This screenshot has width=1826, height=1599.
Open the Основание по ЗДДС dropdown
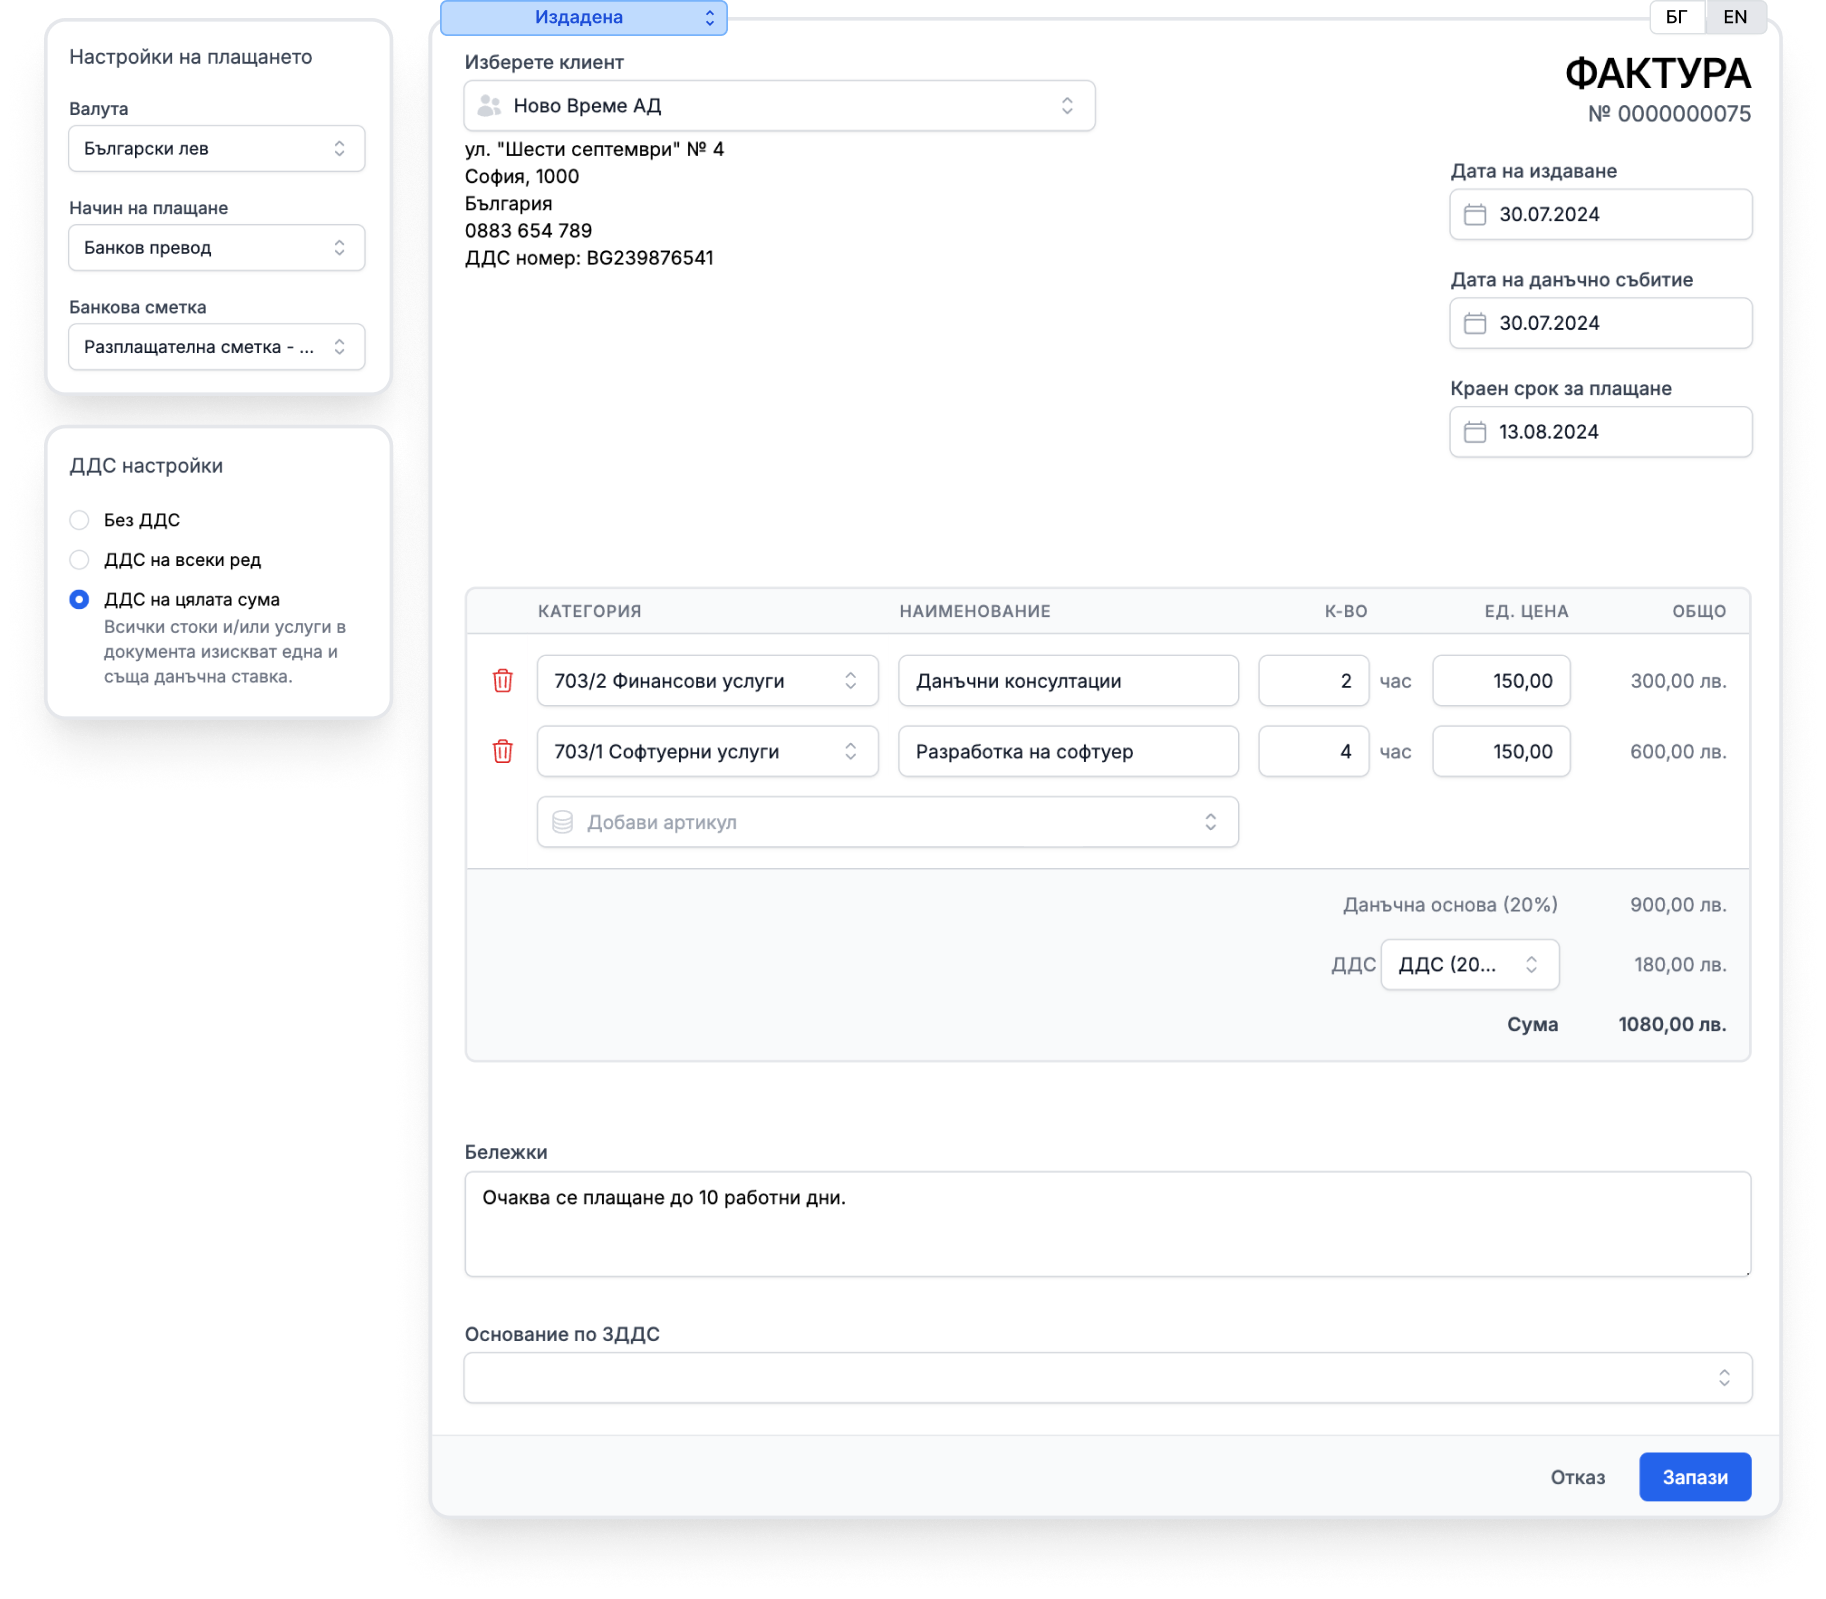pyautogui.click(x=1108, y=1378)
